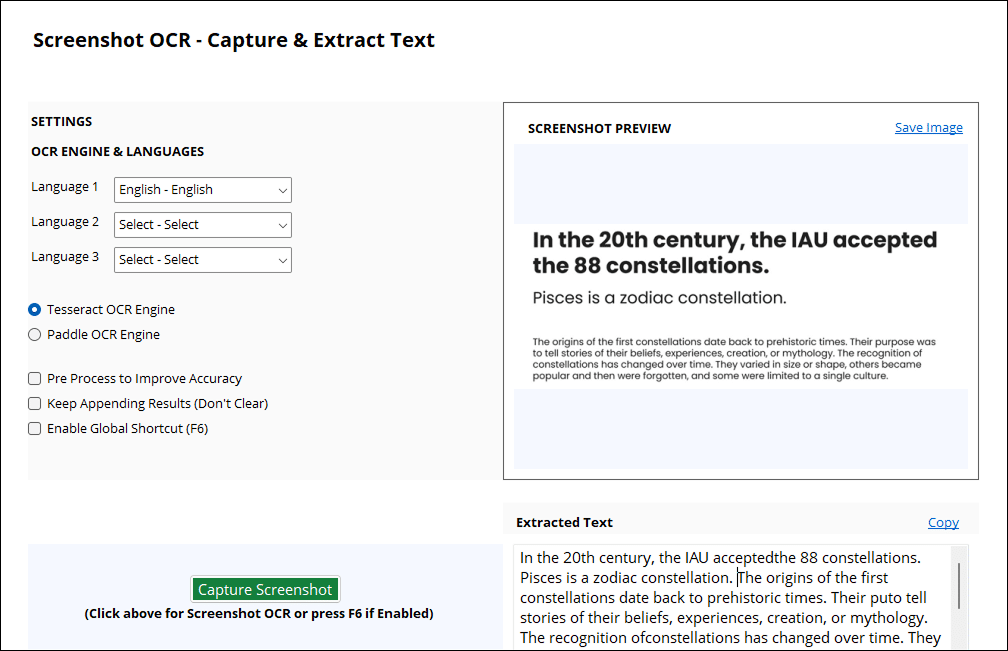1008x651 pixels.
Task: Expand the Language 3 Select dropdown
Action: pos(202,260)
